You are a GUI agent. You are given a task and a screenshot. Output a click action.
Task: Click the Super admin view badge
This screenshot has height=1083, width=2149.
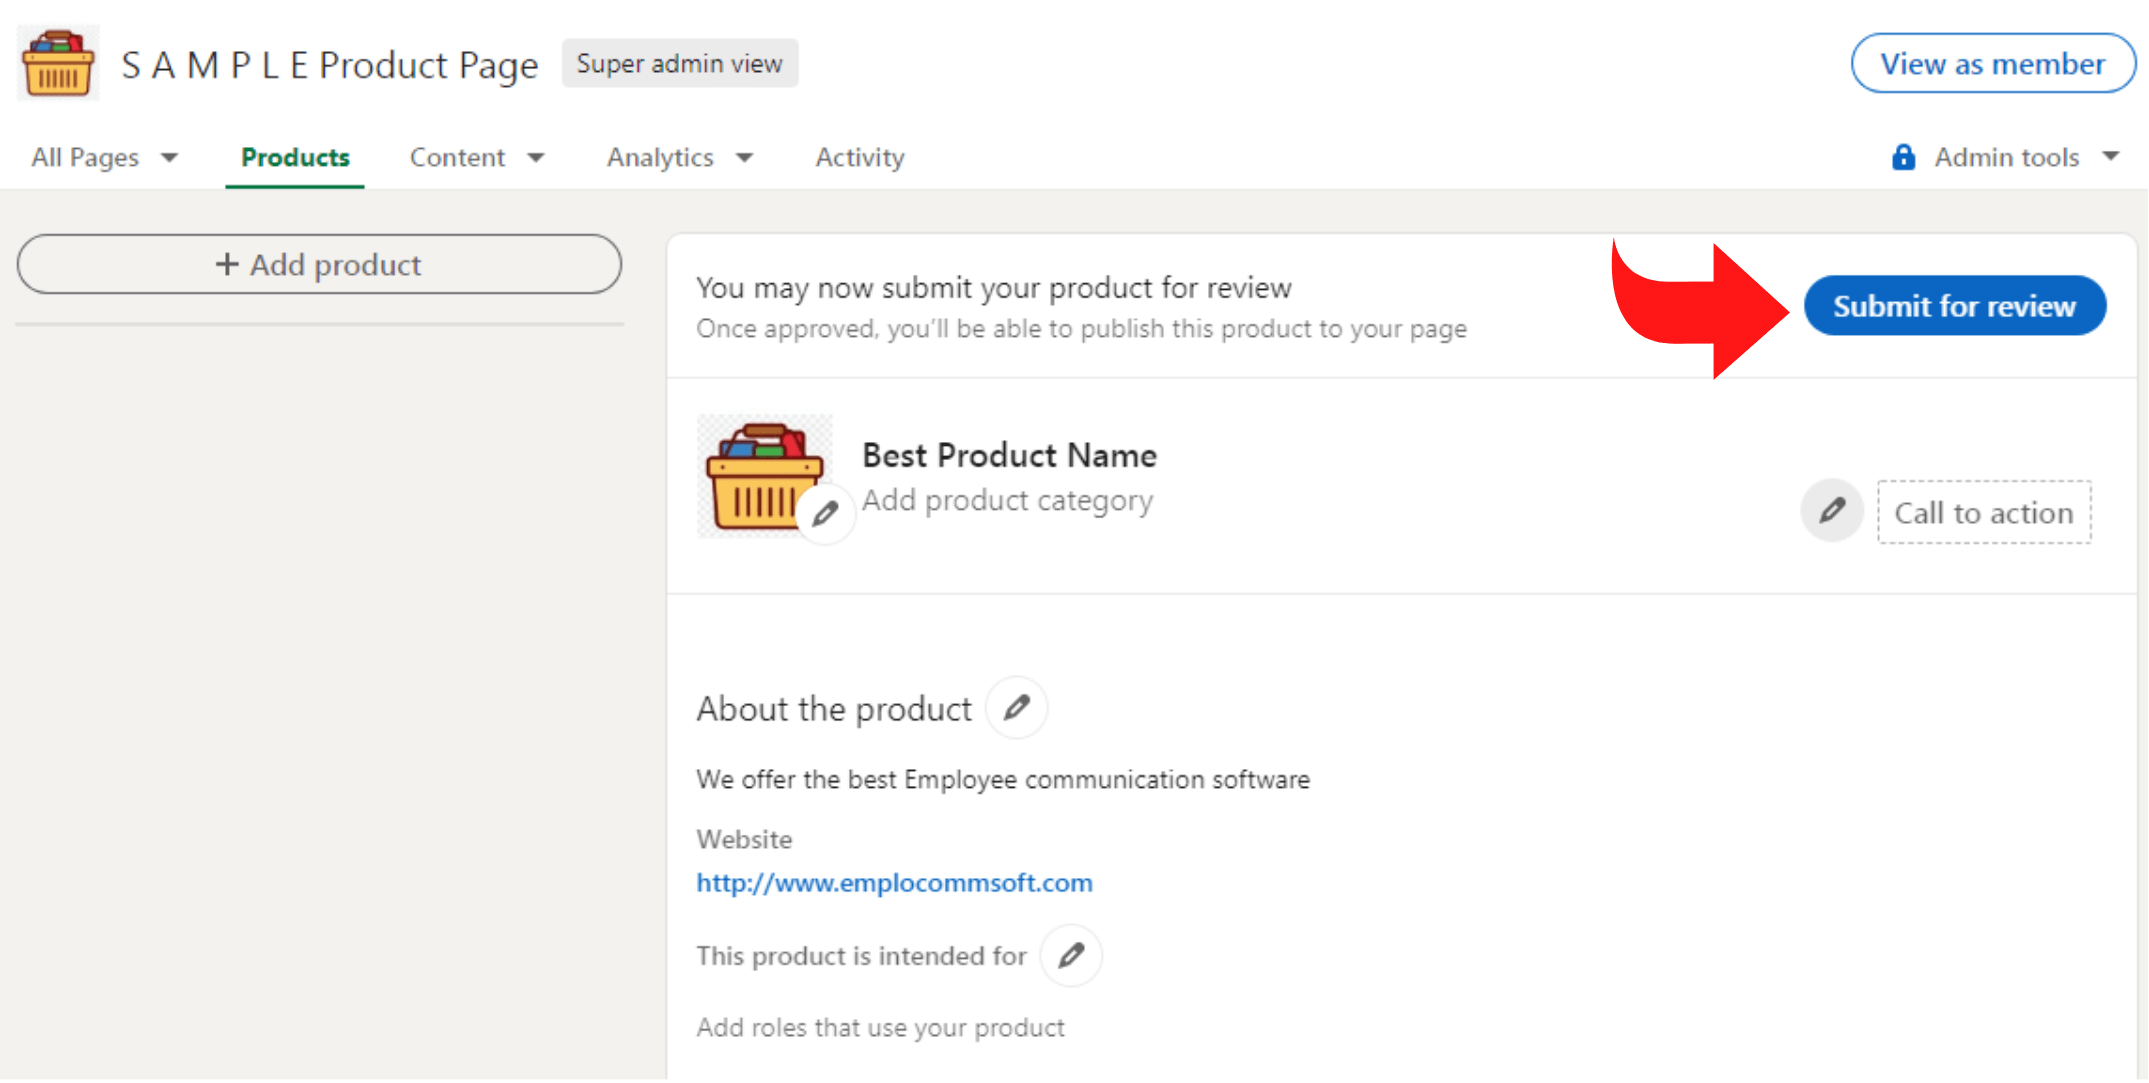pyautogui.click(x=678, y=62)
